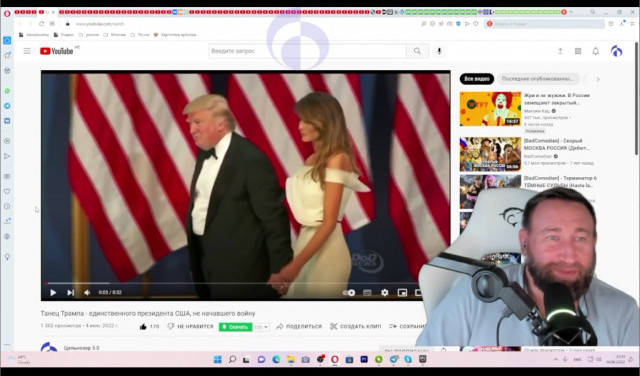Toggle subtitles in the video player
The image size is (640, 376).
[x=367, y=292]
